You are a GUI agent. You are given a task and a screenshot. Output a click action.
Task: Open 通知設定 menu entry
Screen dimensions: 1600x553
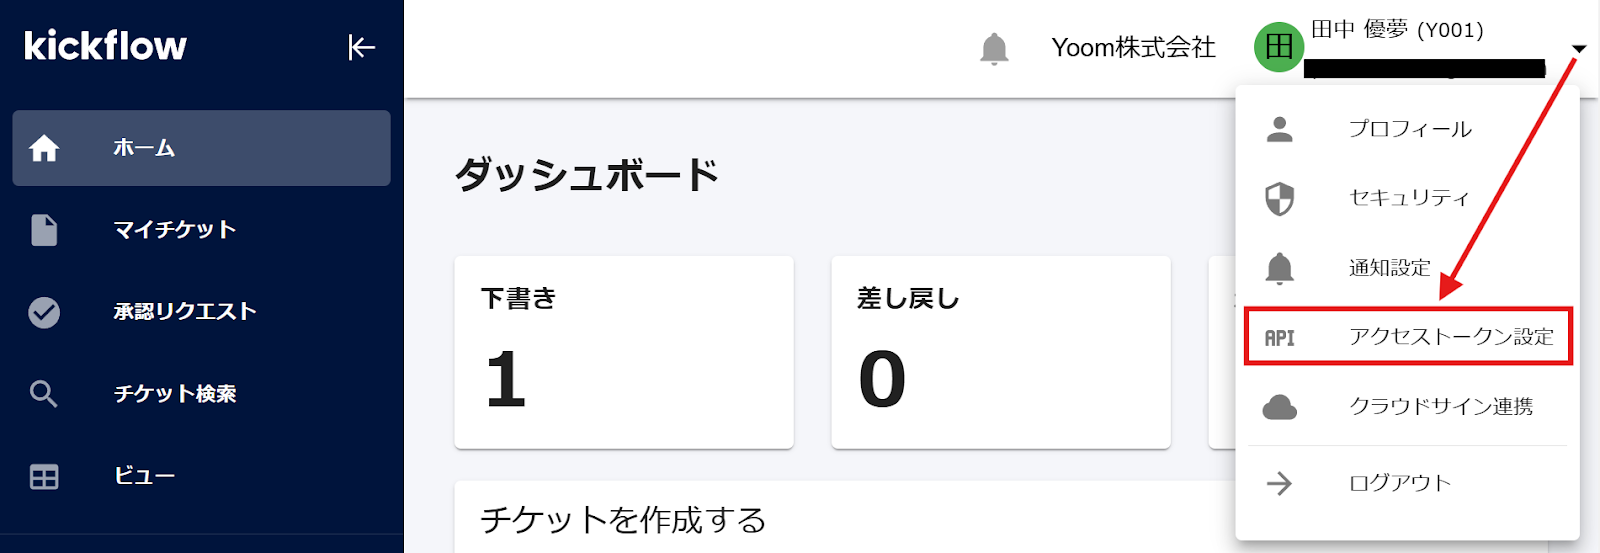1389,268
